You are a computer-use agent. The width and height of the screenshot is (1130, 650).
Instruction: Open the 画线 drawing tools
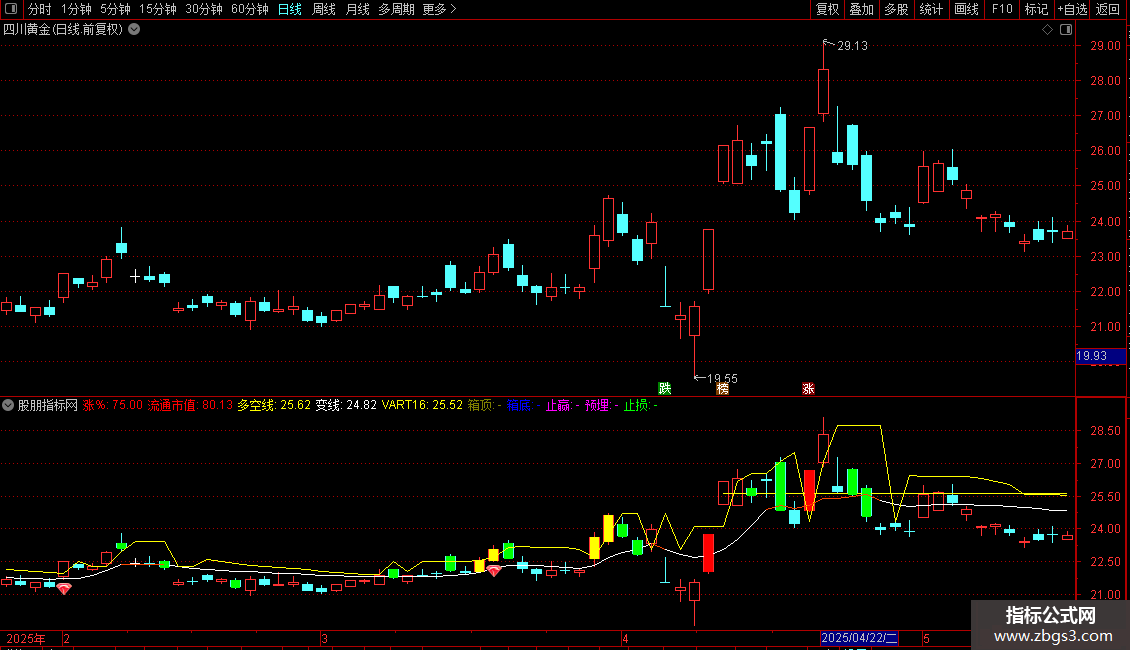[x=966, y=9]
